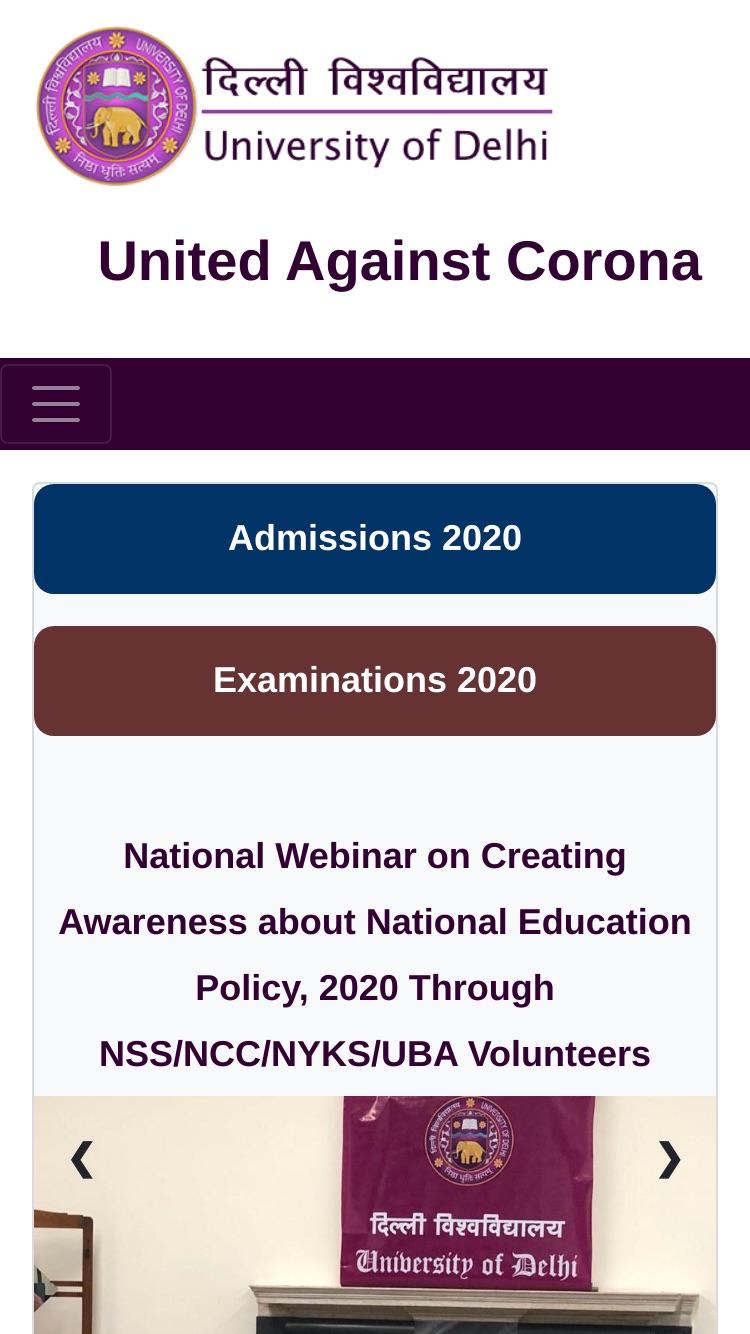This screenshot has width=750, height=1334.
Task: Click the gothic 'University of Delhi' banner text
Action: tap(467, 1265)
